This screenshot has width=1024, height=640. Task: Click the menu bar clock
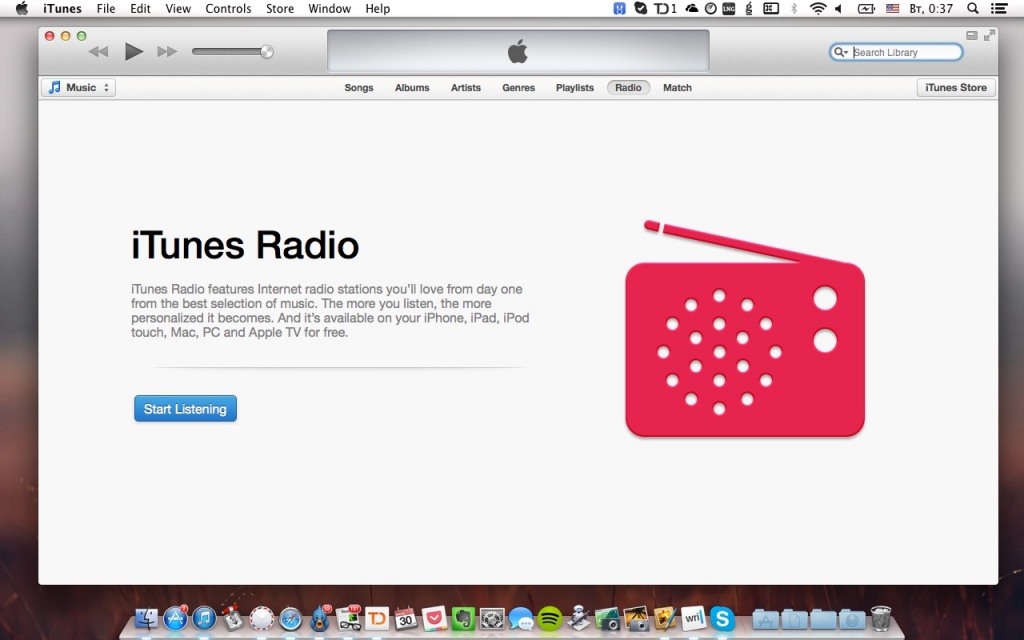click(931, 8)
